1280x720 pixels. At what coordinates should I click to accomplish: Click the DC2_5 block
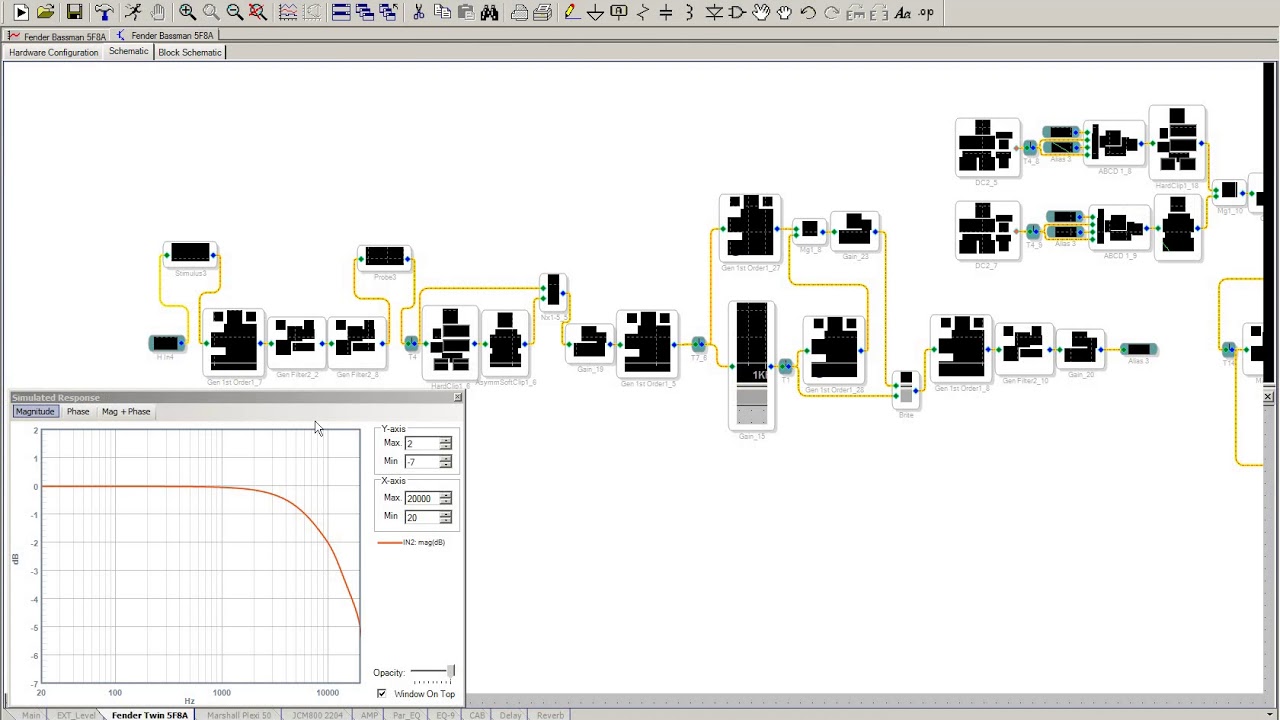(x=987, y=147)
